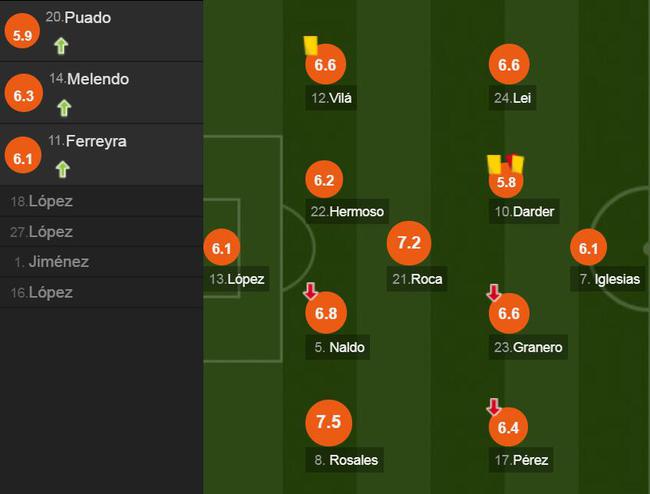The width and height of the screenshot is (650, 494).
Task: Open Rosales' 7.5 rating bubble
Action: (x=329, y=422)
